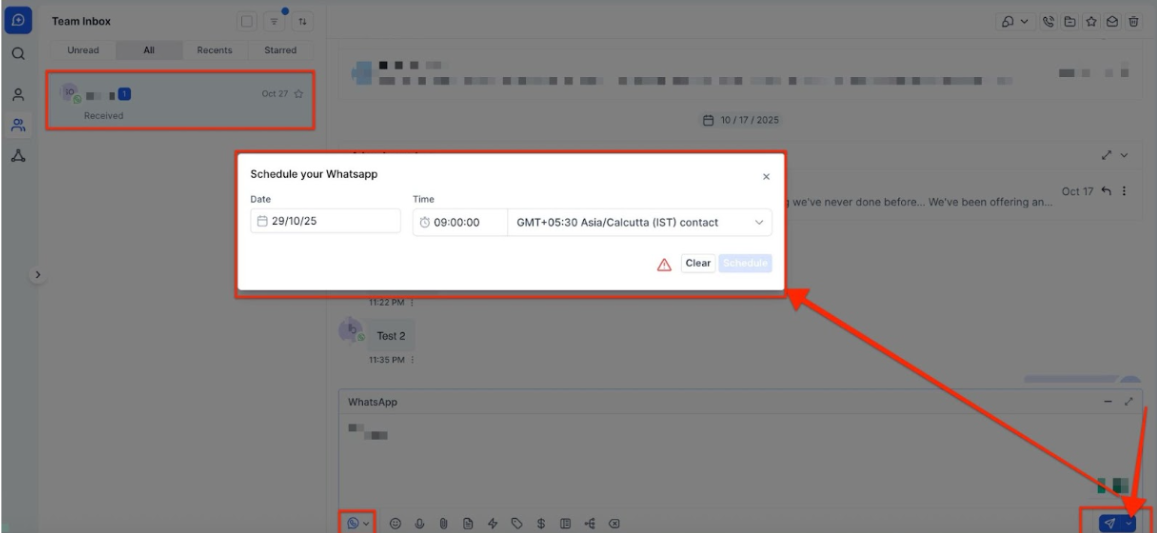The height and width of the screenshot is (533, 1157).
Task: Expand the left panel collapse arrow
Action: pos(38,275)
